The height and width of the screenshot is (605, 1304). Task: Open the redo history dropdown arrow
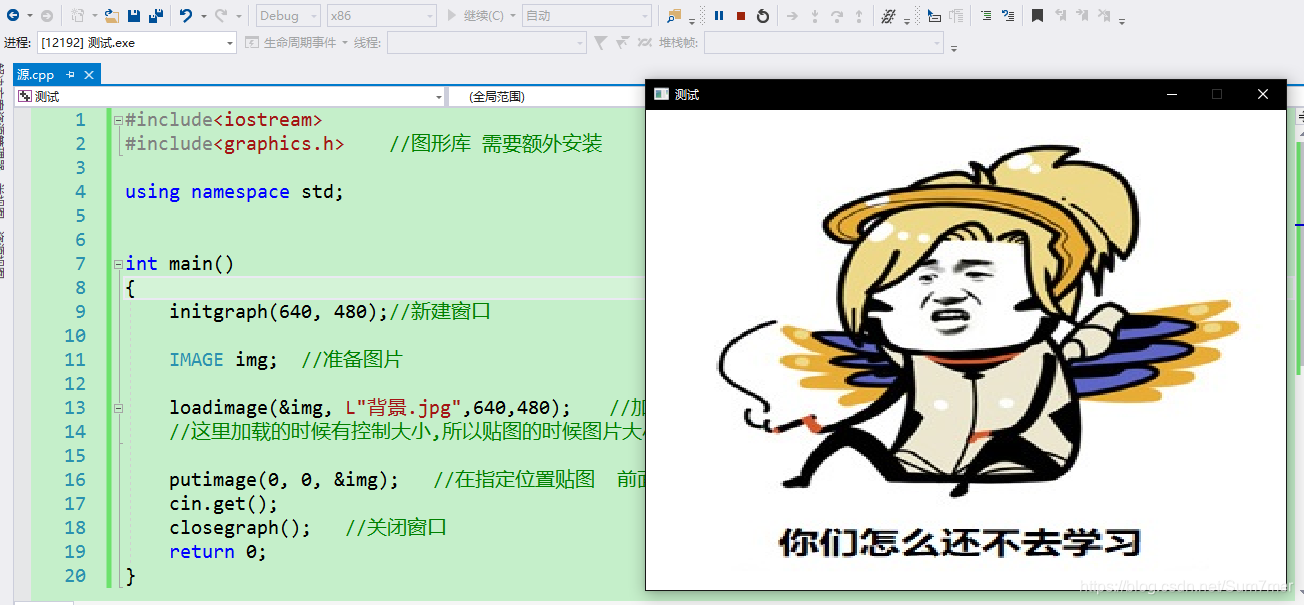point(238,16)
